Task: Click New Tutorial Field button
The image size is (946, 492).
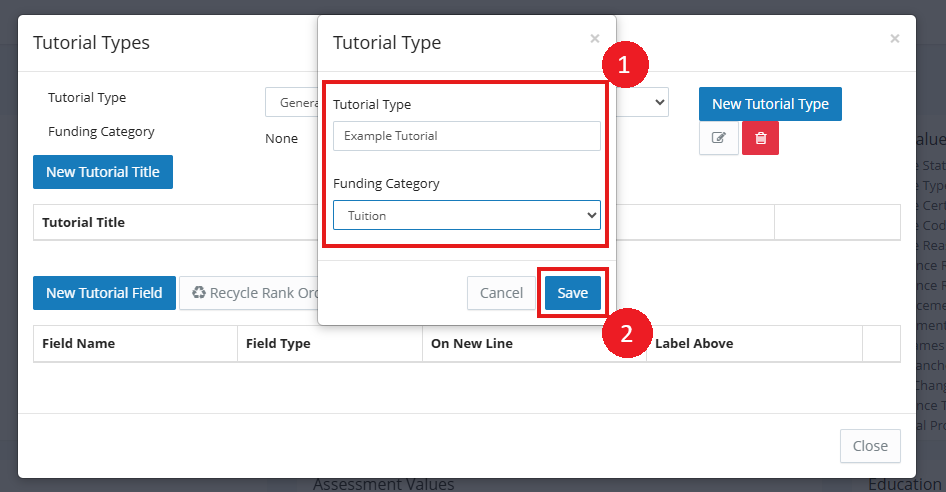Action: point(104,293)
